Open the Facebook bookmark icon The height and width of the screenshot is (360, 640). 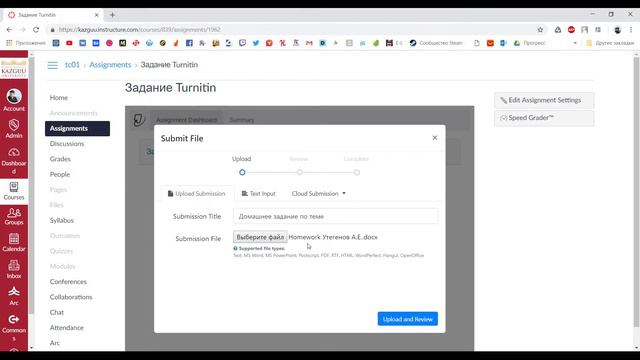189,43
